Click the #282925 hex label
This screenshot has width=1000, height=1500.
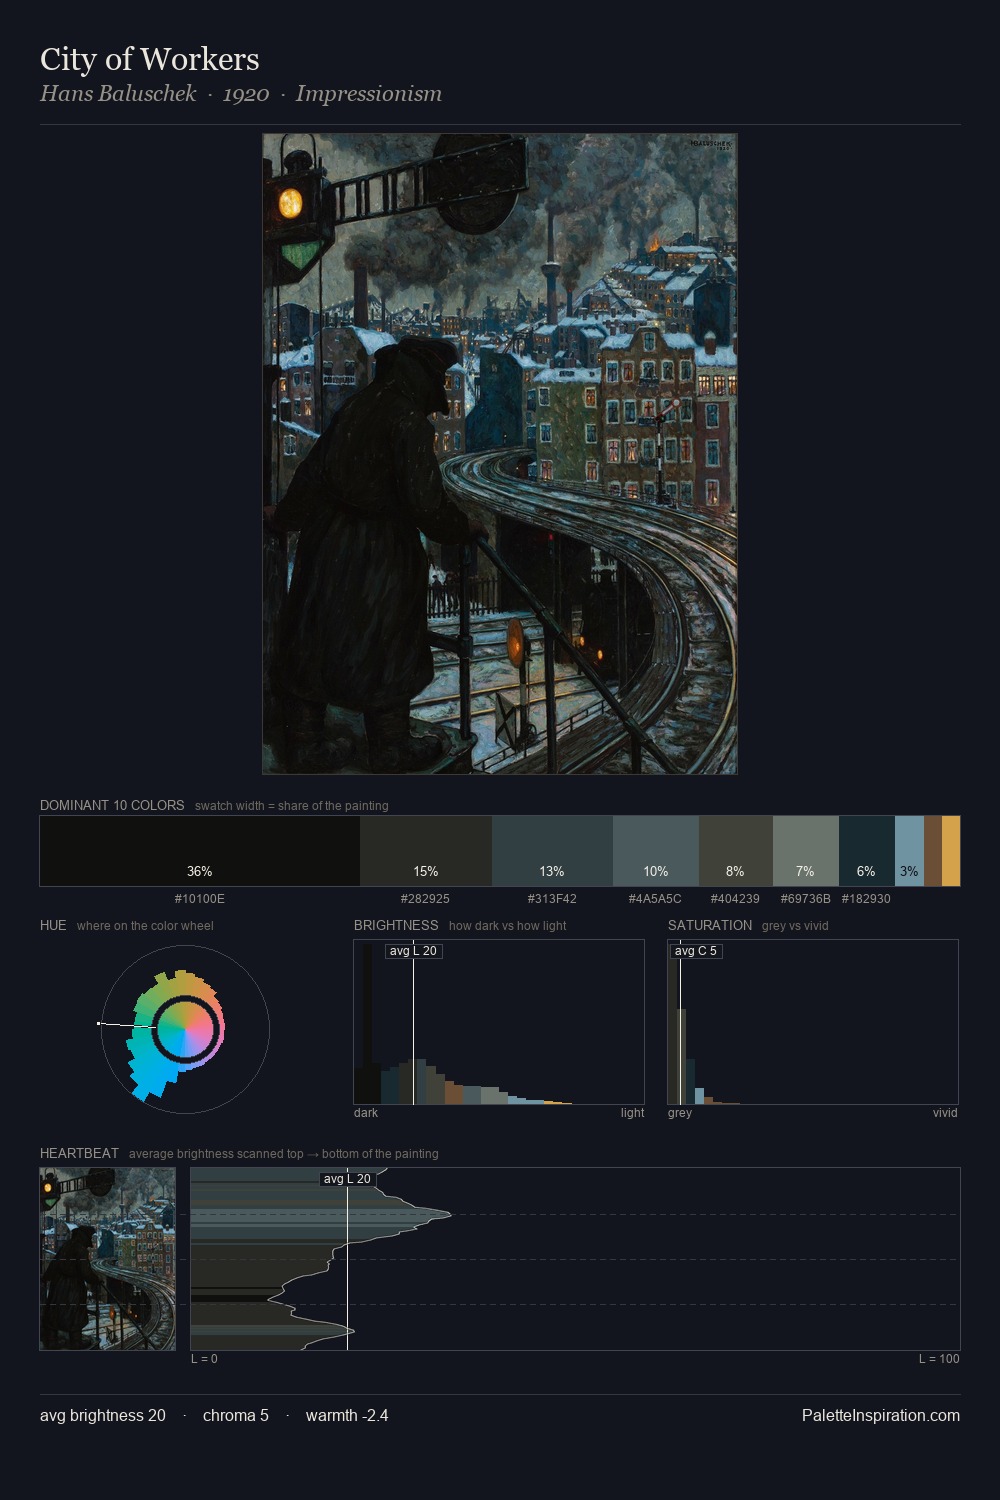coord(425,899)
